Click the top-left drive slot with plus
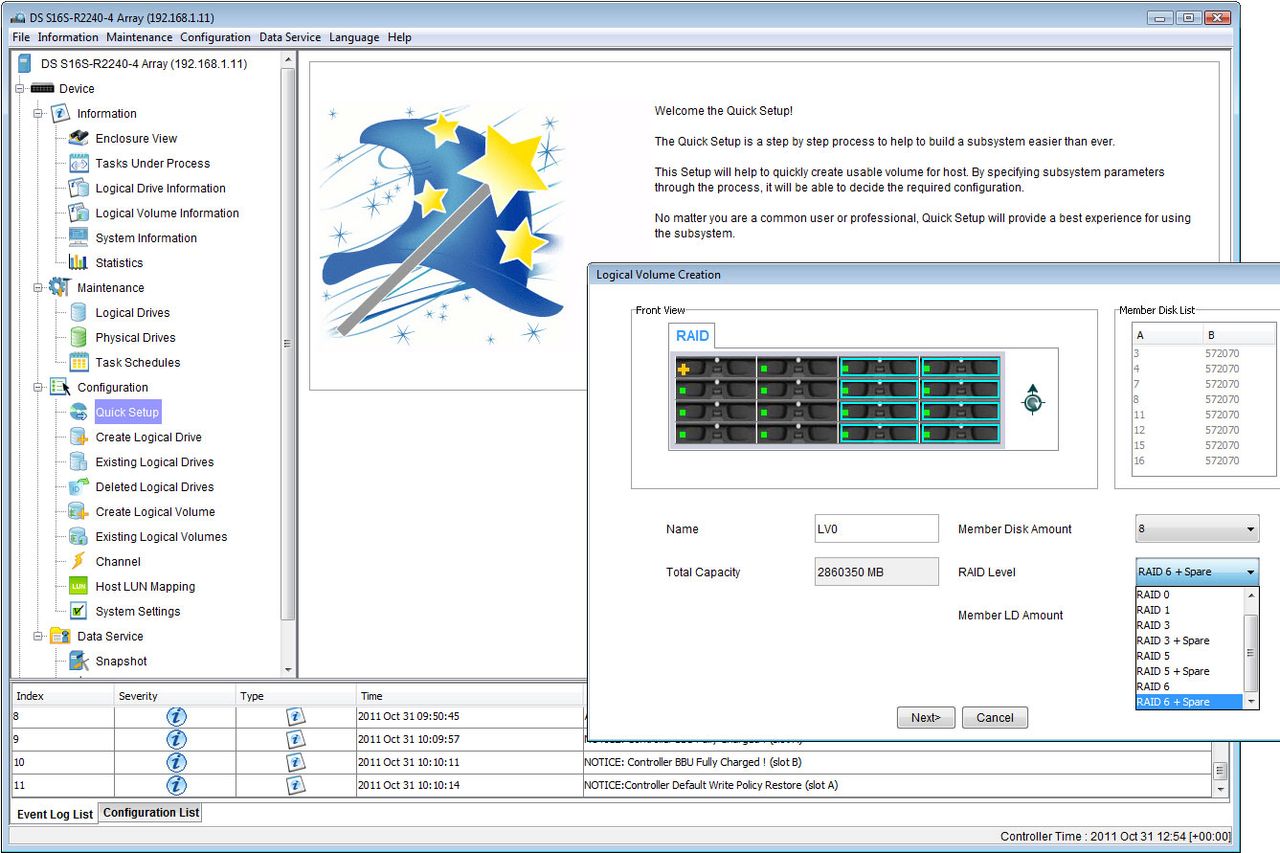1280x853 pixels. [715, 368]
